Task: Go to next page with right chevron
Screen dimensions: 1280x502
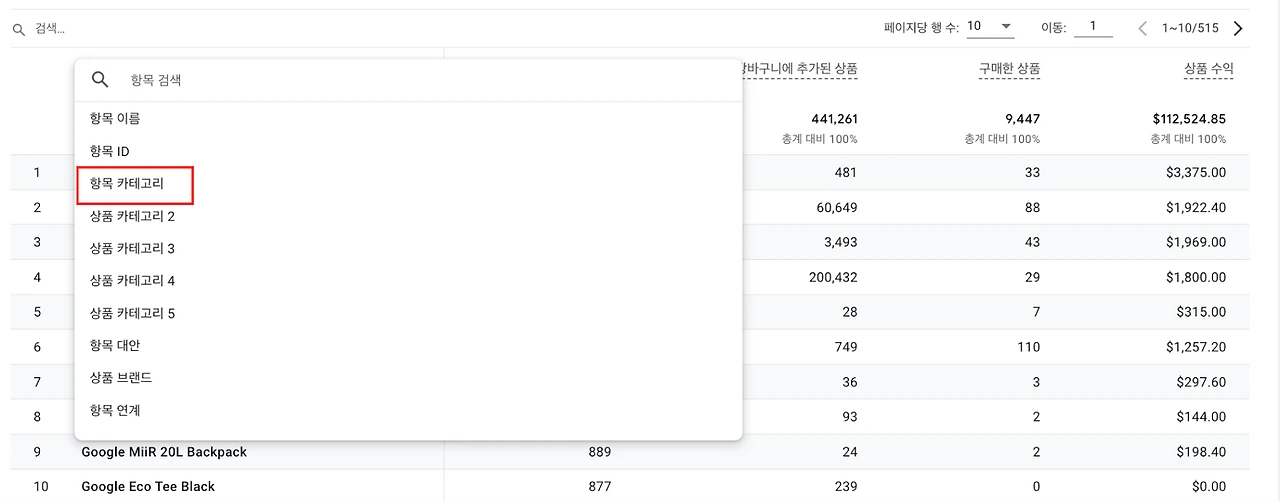Action: 1238,28
